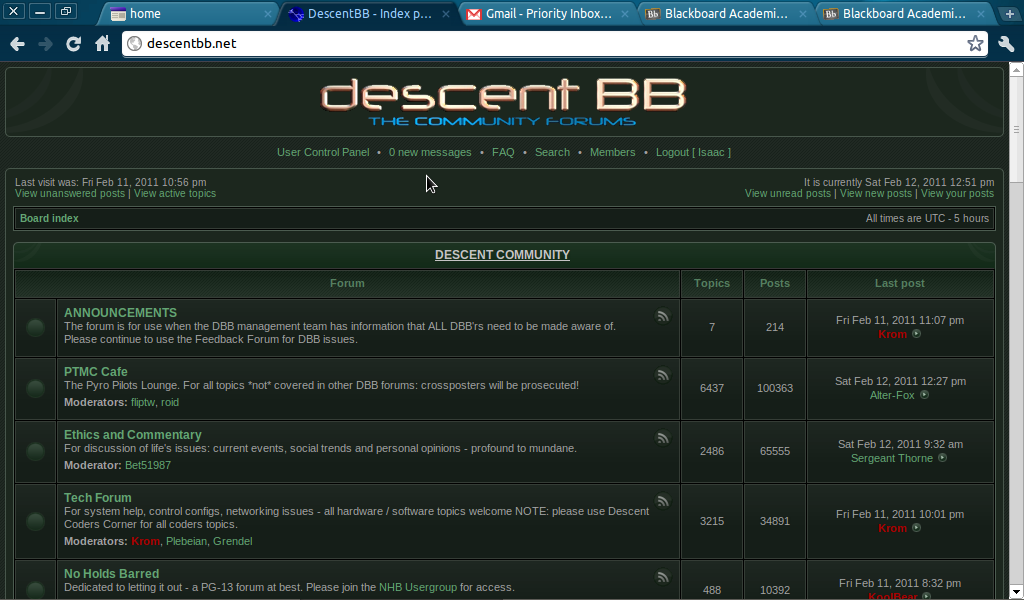Click the browser forward arrow
This screenshot has width=1024, height=600.
[45, 44]
